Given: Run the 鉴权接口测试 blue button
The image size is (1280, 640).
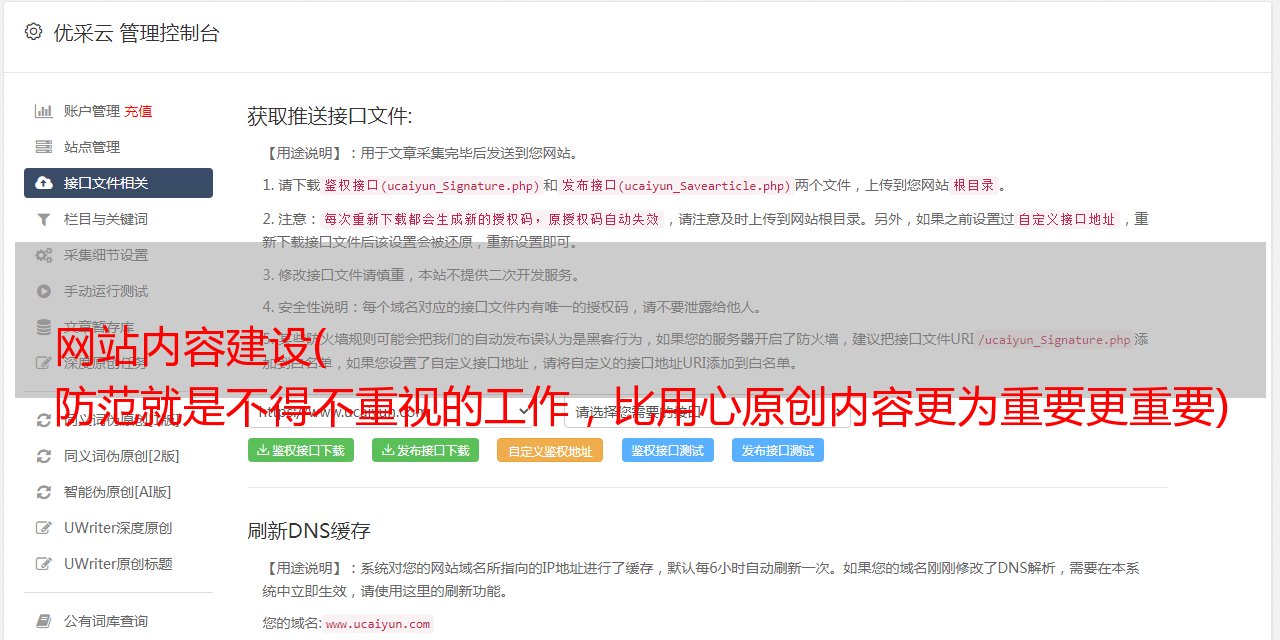Looking at the screenshot, I should click(x=668, y=450).
